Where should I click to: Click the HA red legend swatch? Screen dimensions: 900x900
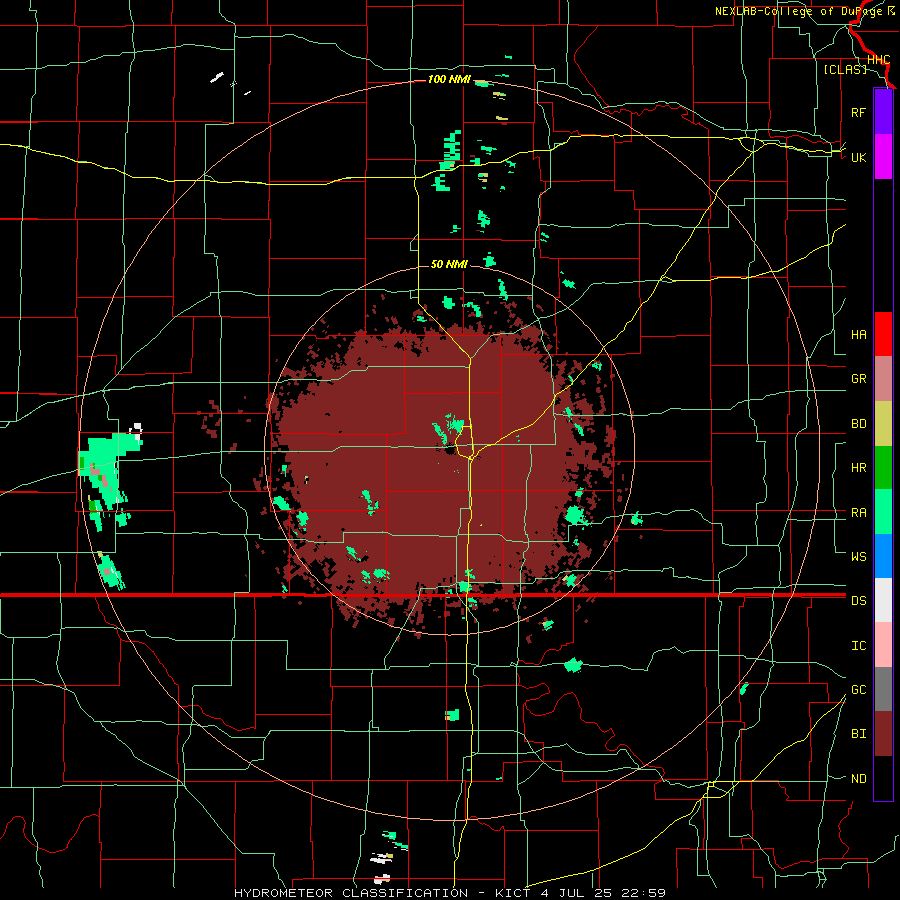click(883, 334)
